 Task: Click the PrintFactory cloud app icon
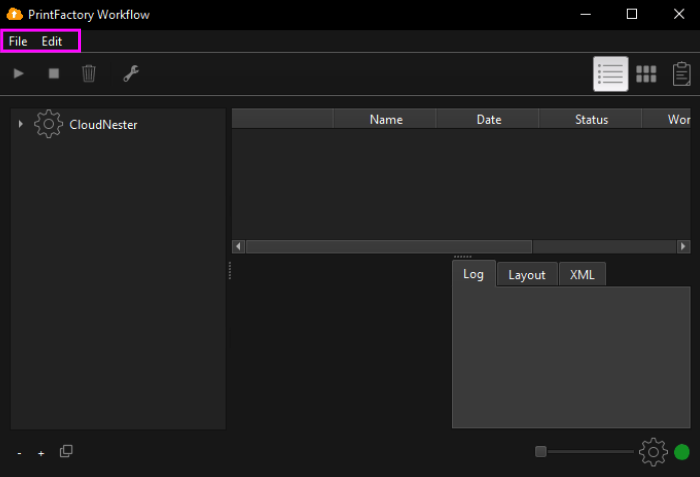pos(14,14)
